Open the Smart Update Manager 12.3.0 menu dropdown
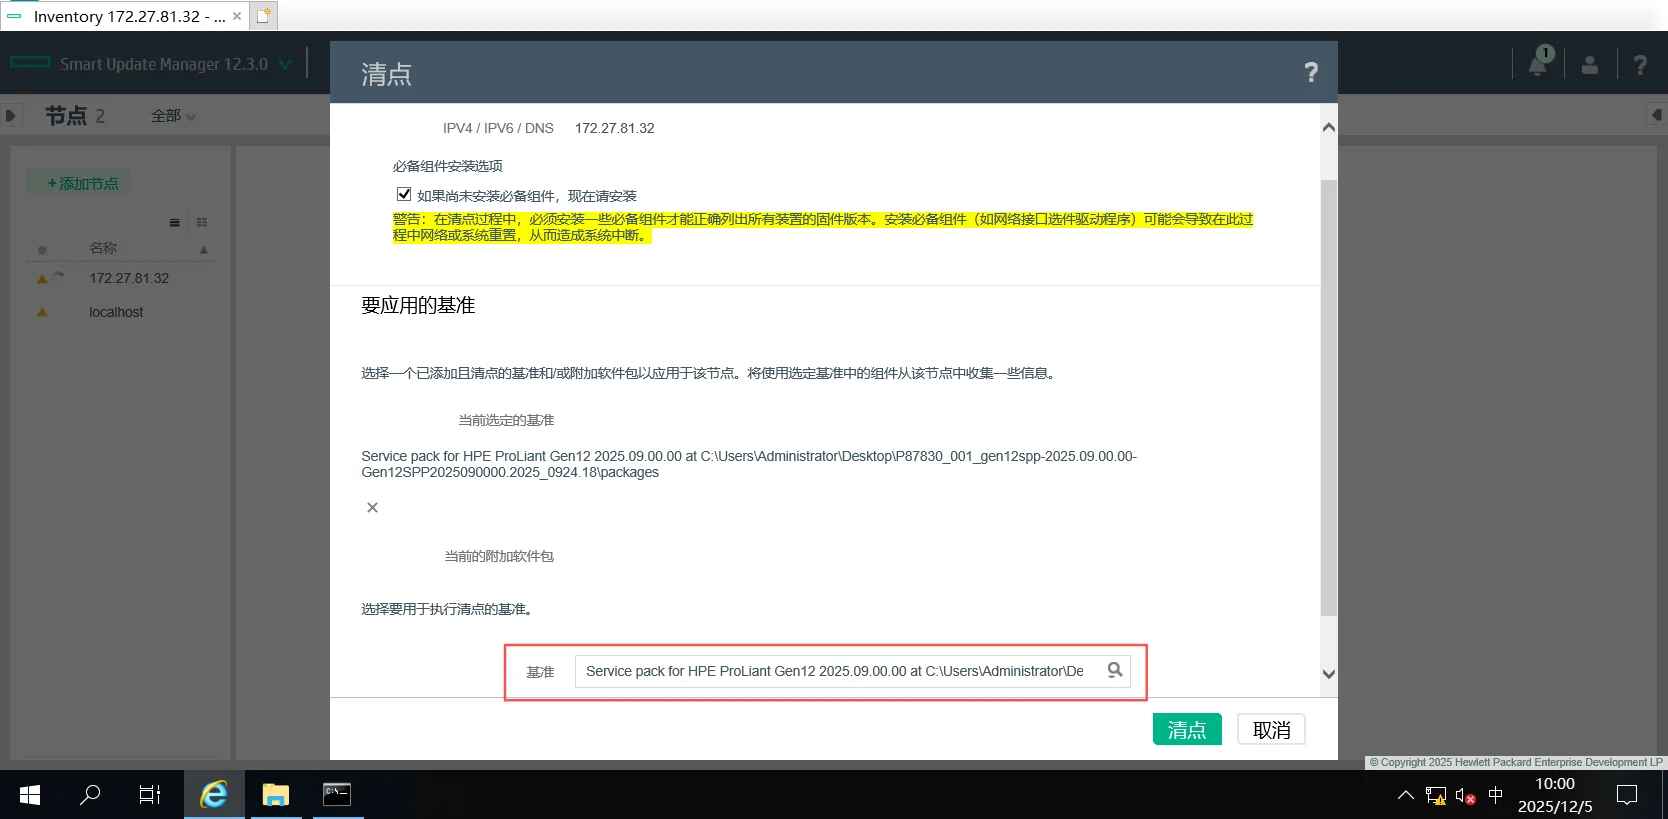1668x819 pixels. [x=285, y=64]
